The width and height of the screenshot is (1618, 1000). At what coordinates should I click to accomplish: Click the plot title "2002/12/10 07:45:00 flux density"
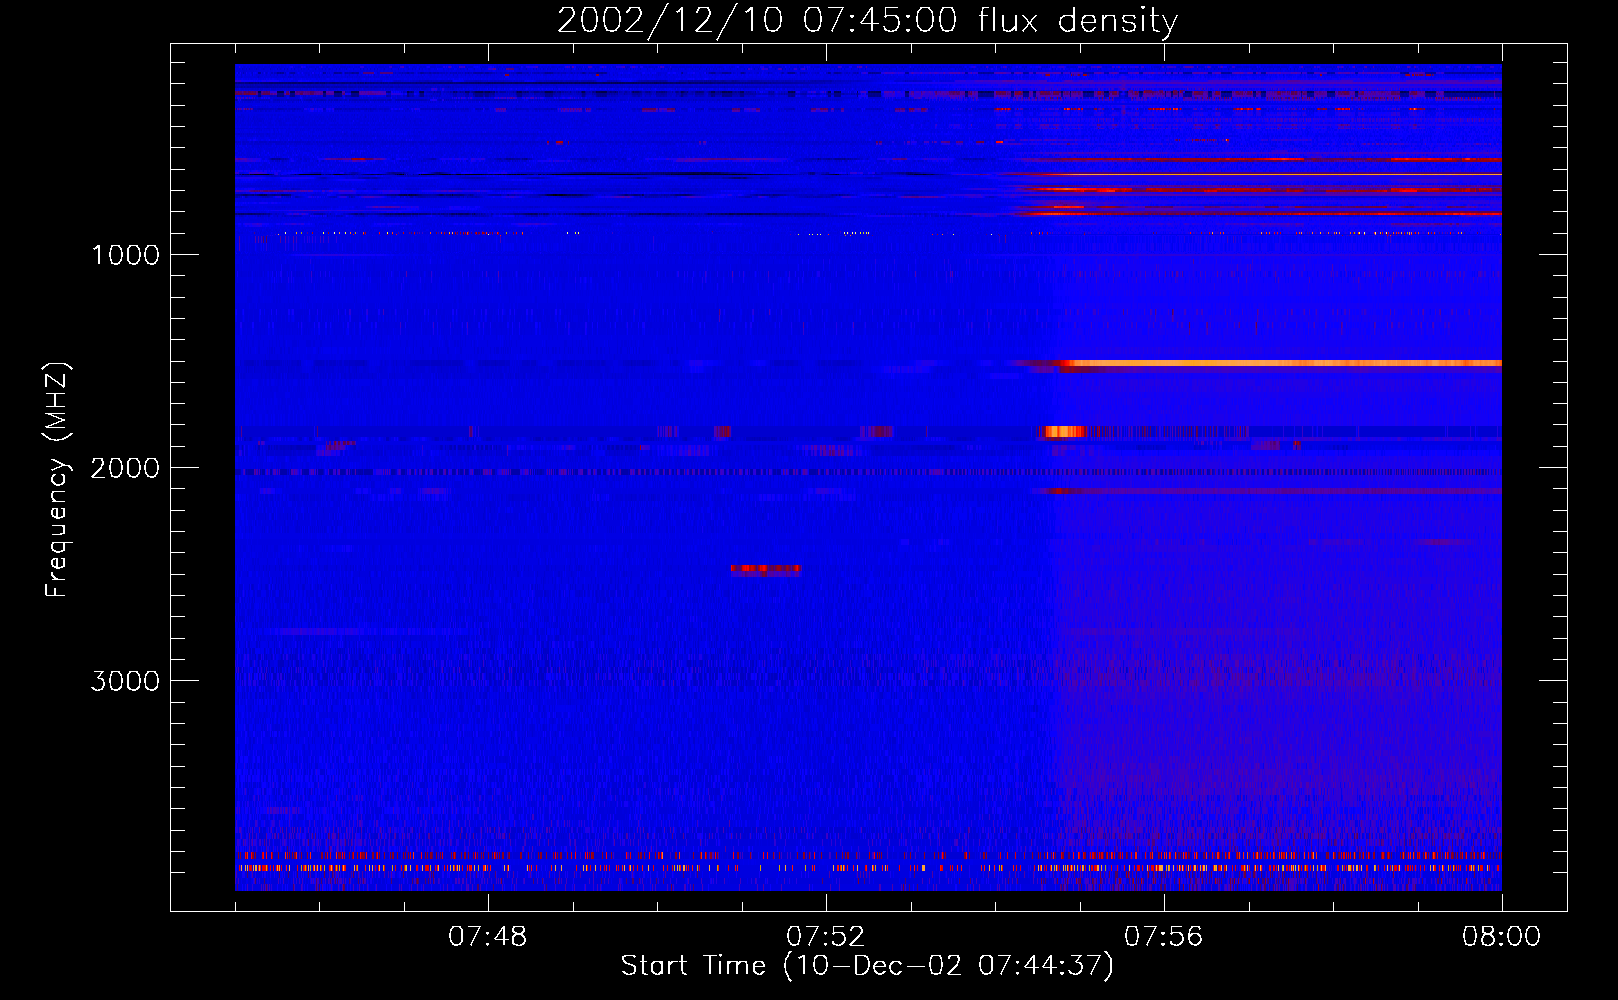pyautogui.click(x=867, y=20)
